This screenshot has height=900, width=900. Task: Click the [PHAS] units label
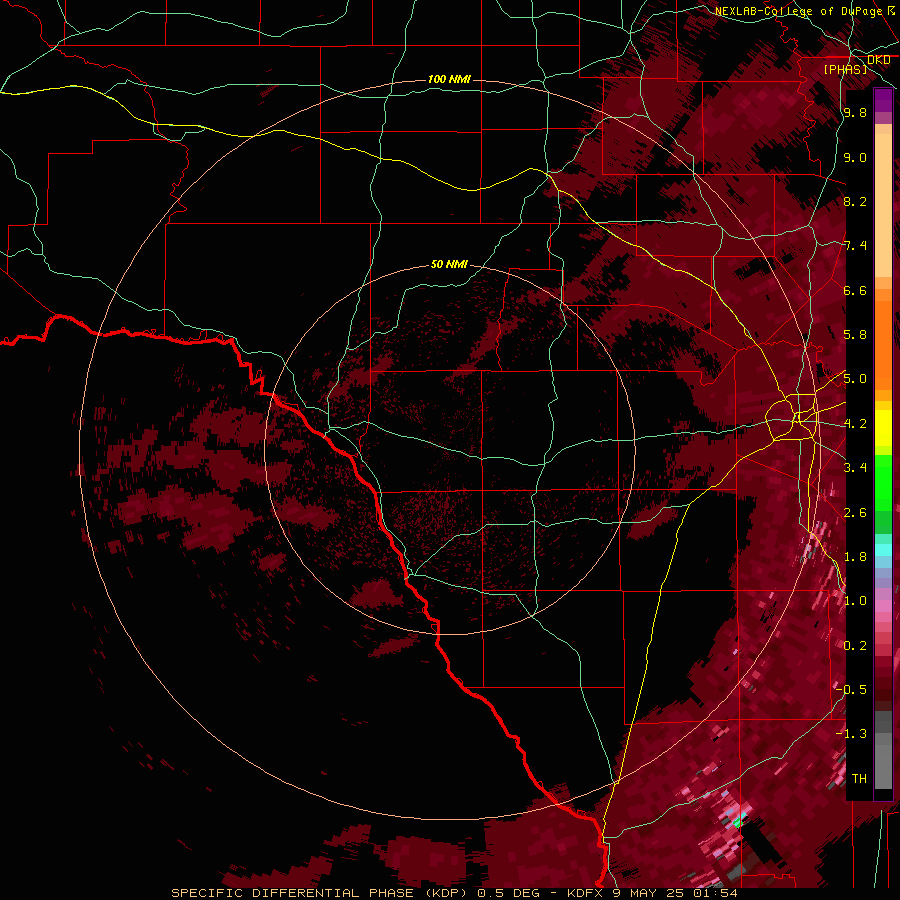(x=845, y=69)
